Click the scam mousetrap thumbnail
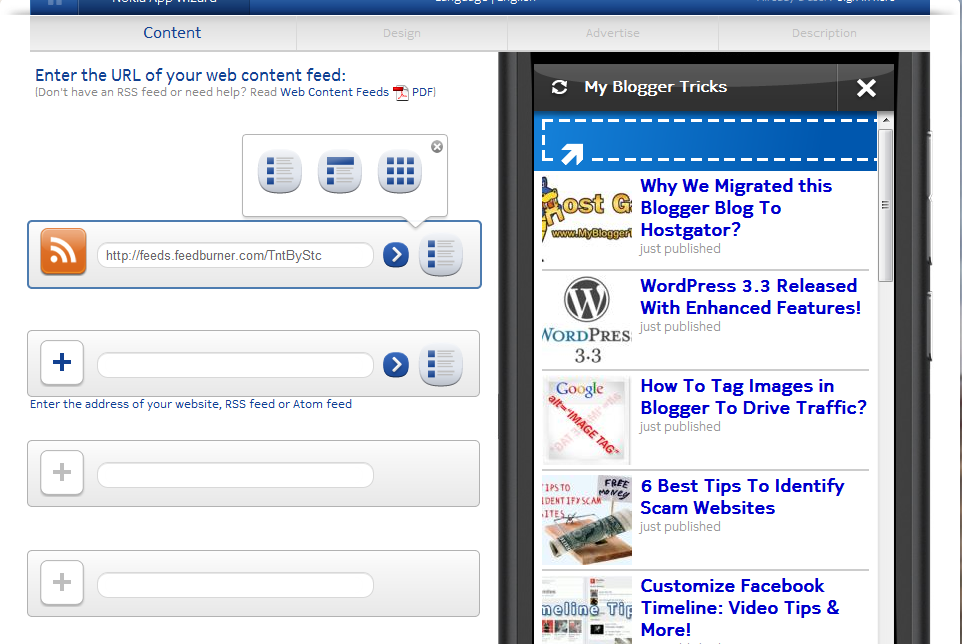Screen dimensions: 962x644 point(587,520)
